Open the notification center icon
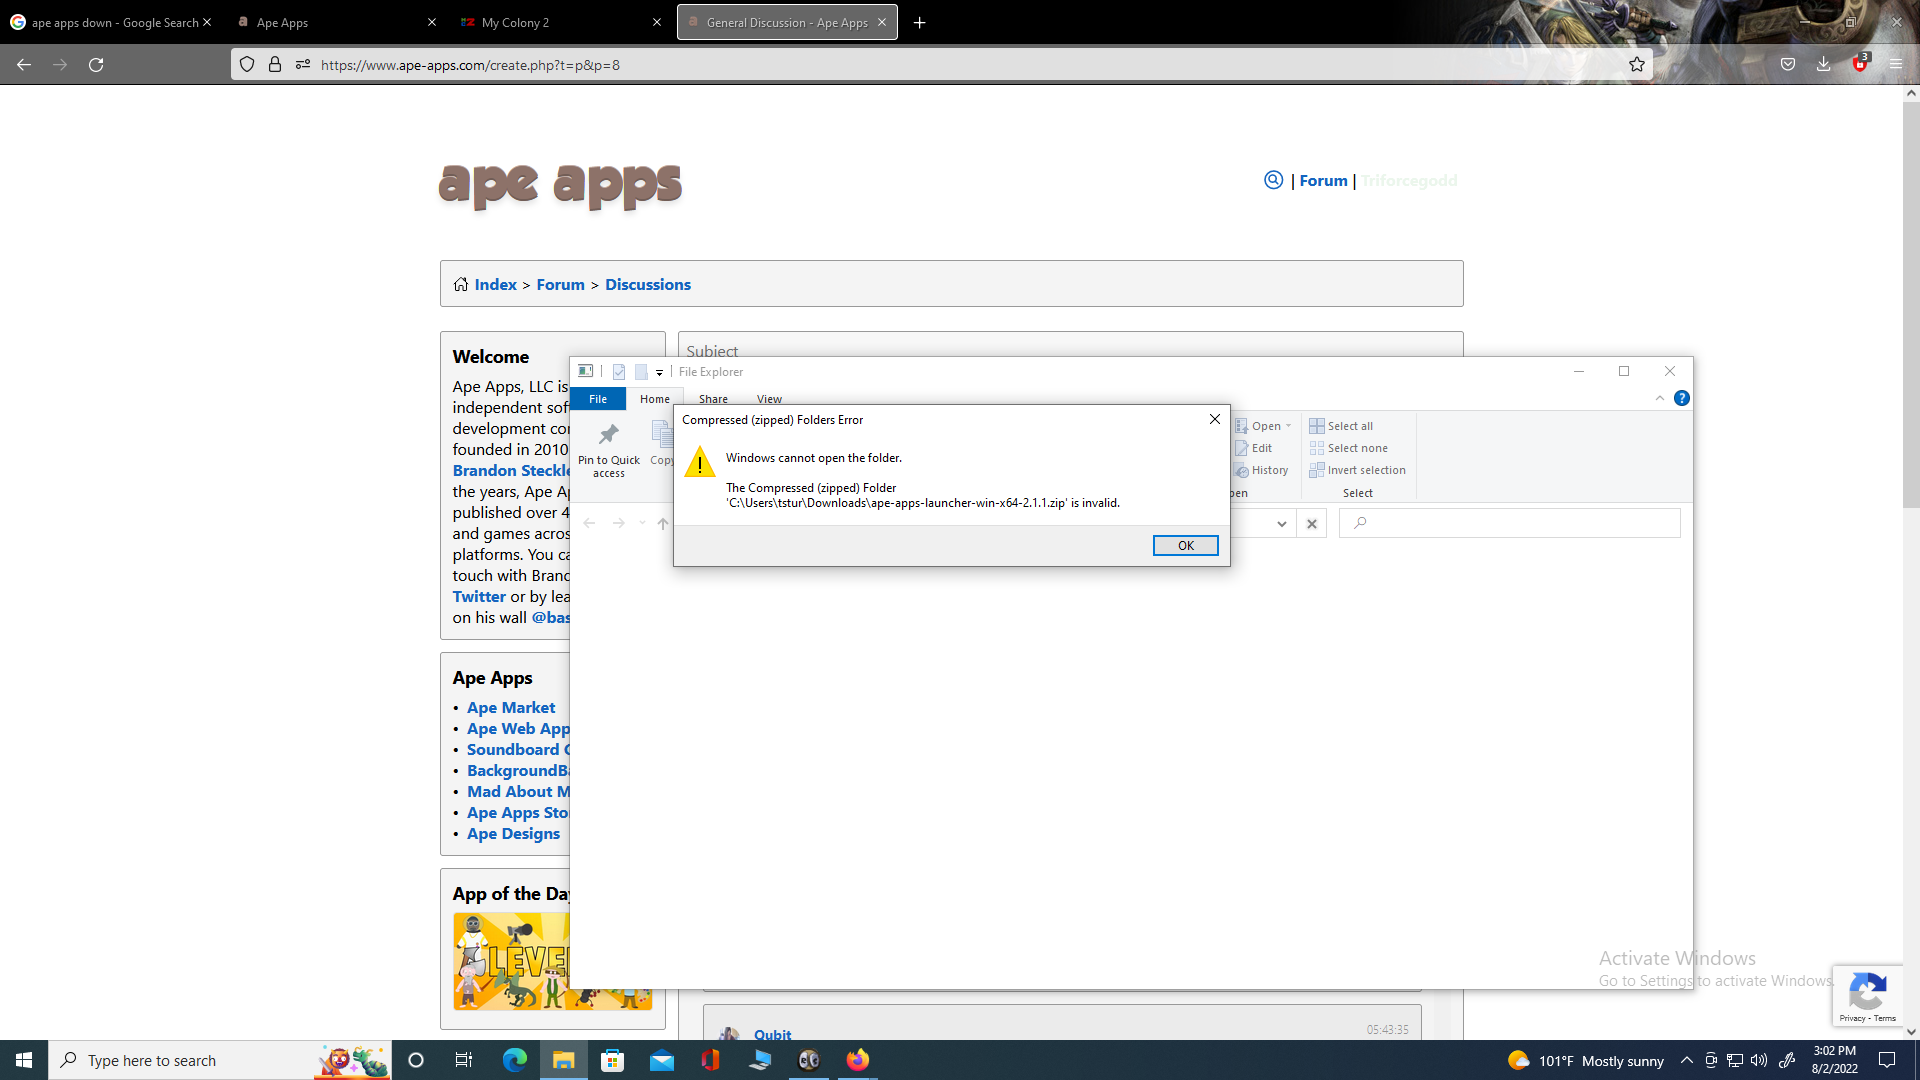1920x1080 pixels. click(1887, 1060)
